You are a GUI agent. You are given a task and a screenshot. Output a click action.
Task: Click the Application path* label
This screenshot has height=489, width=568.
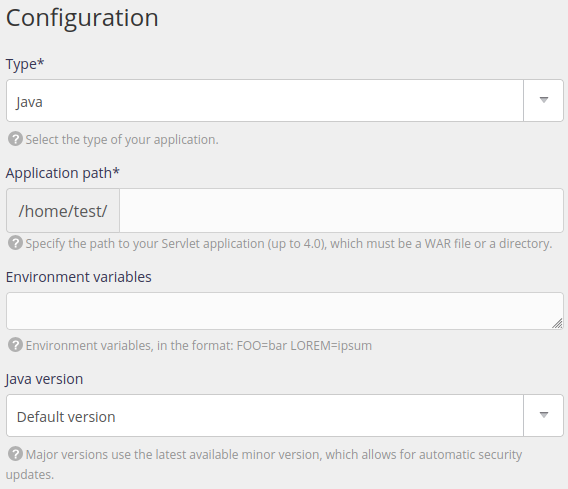[63, 173]
